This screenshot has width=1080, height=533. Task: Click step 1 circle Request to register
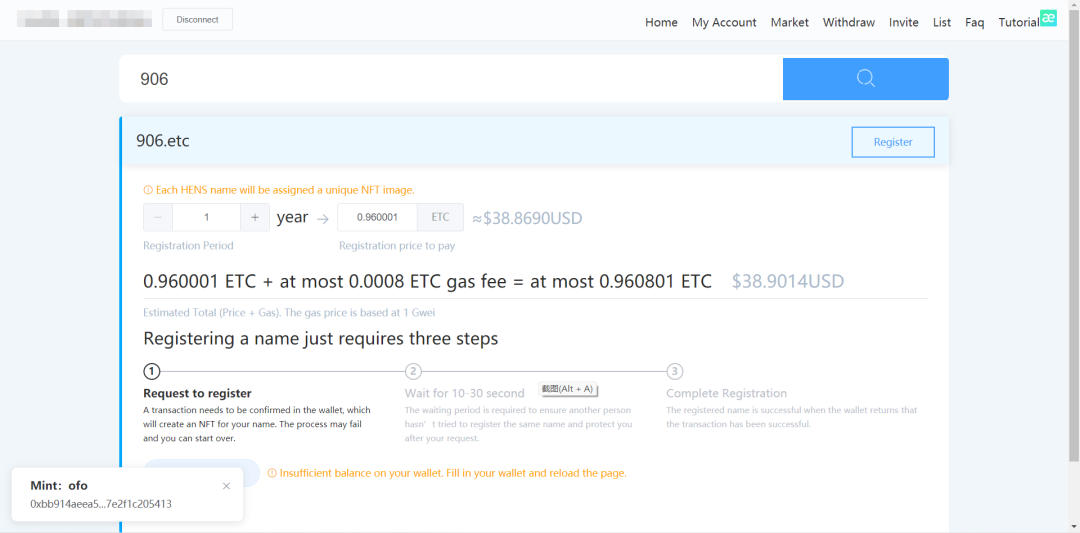(x=152, y=371)
